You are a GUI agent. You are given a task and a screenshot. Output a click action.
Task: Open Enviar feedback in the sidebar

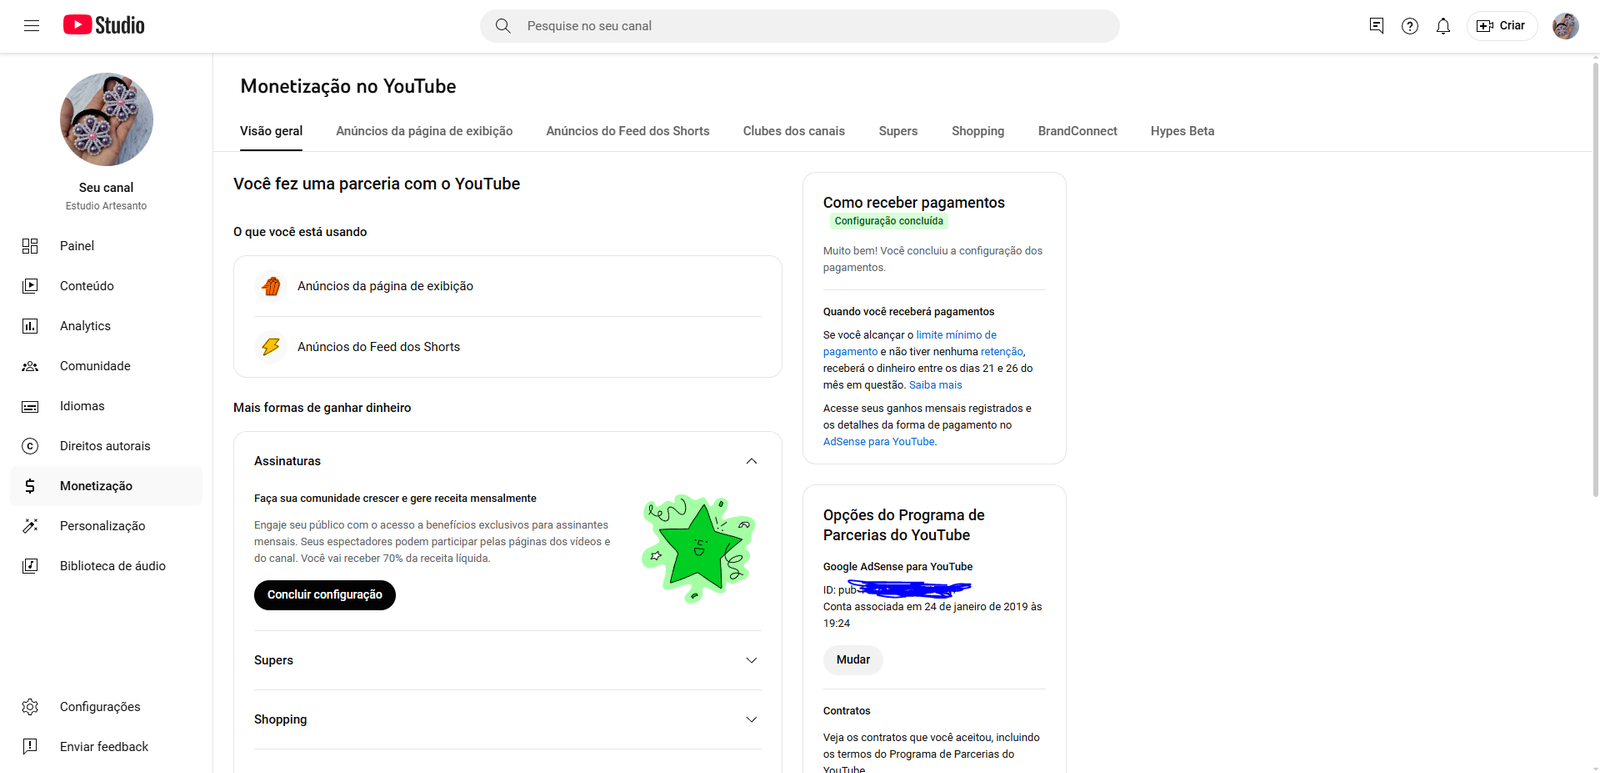pos(106,746)
